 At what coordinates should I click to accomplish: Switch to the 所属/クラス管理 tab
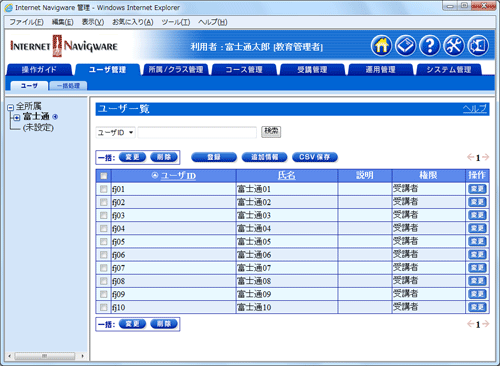[176, 69]
